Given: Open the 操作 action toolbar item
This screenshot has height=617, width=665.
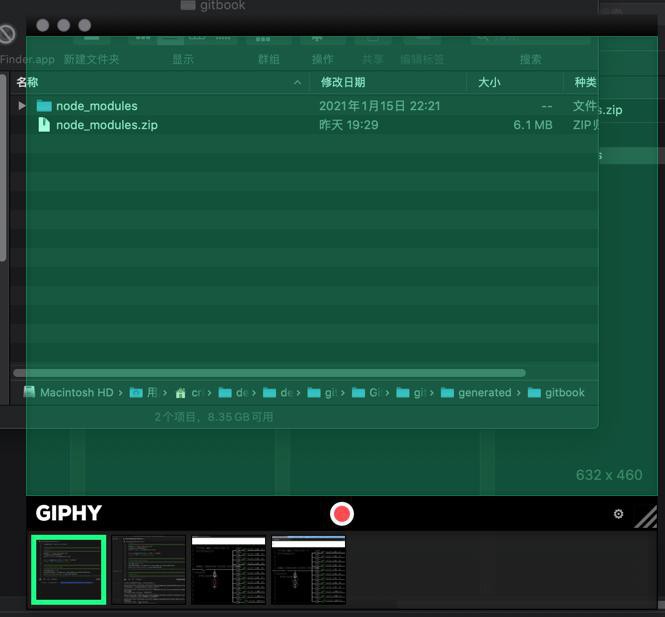Looking at the screenshot, I should (x=322, y=59).
